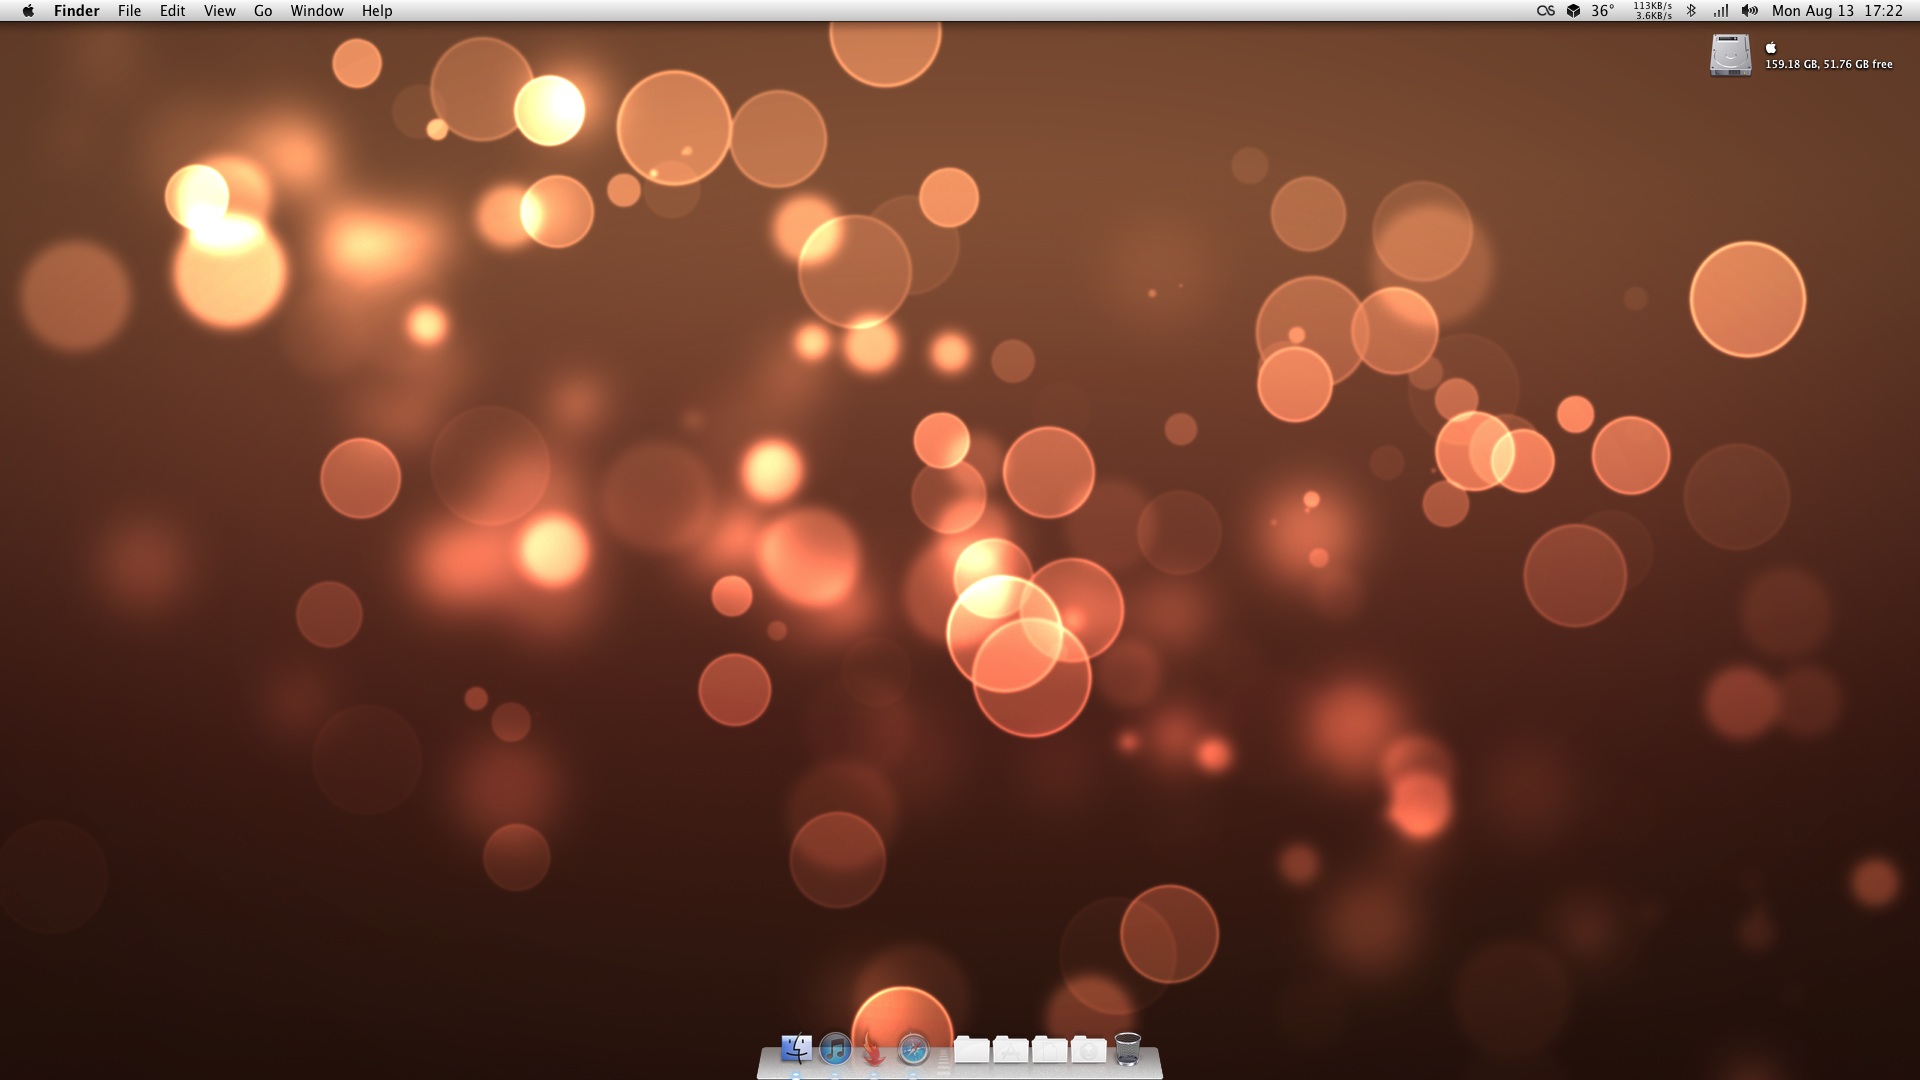Open the flame arrow app in Dock
1920x1080 pixels.
pyautogui.click(x=874, y=1049)
